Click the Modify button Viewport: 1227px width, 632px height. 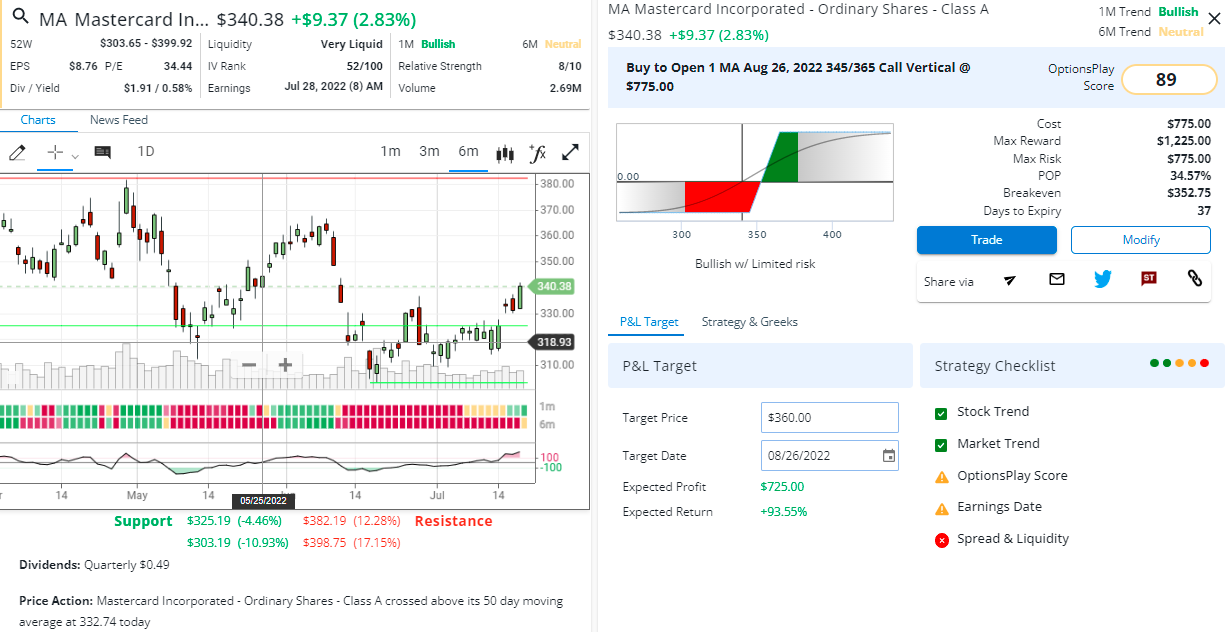click(1141, 240)
